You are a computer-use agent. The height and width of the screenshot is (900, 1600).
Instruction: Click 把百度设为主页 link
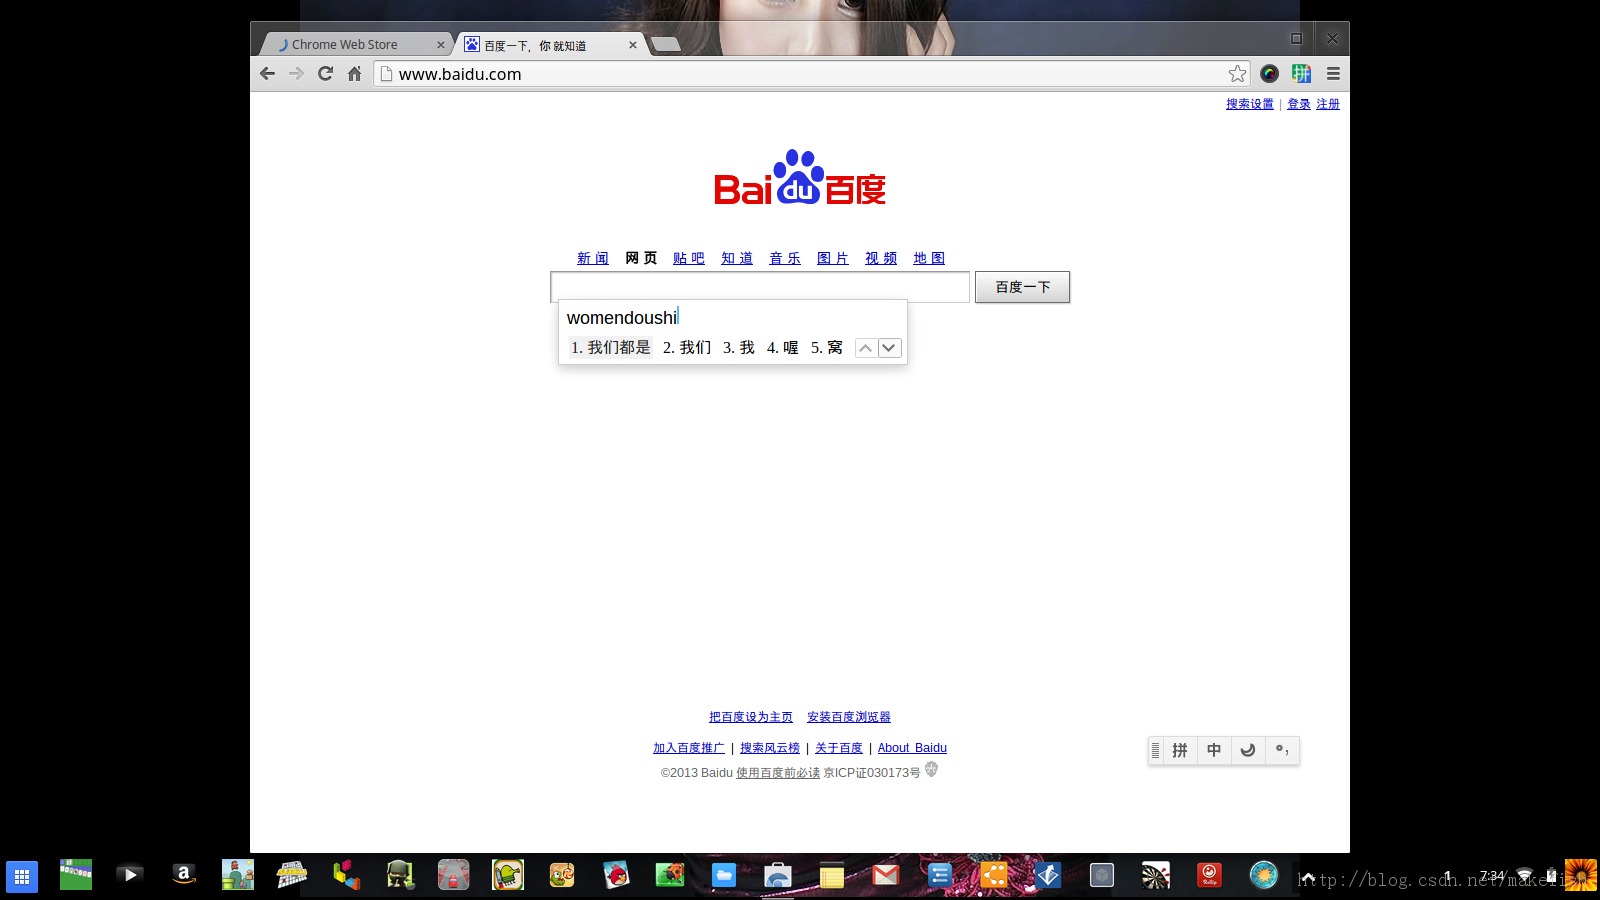(751, 717)
